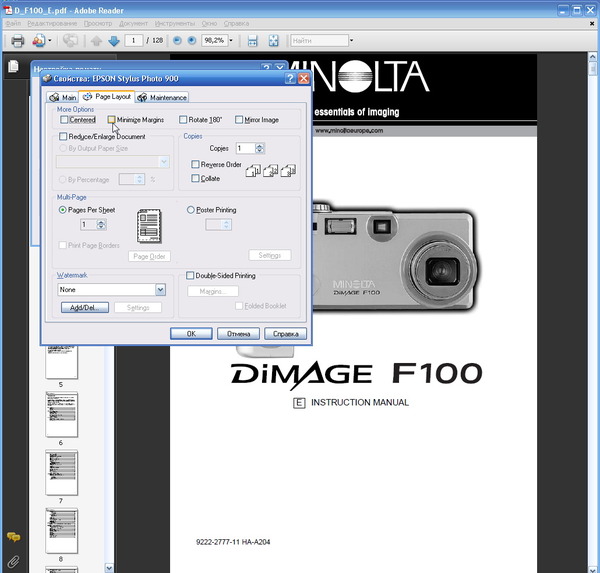600x573 pixels.
Task: Click the zoom percentage field 98,2%
Action: 215,40
